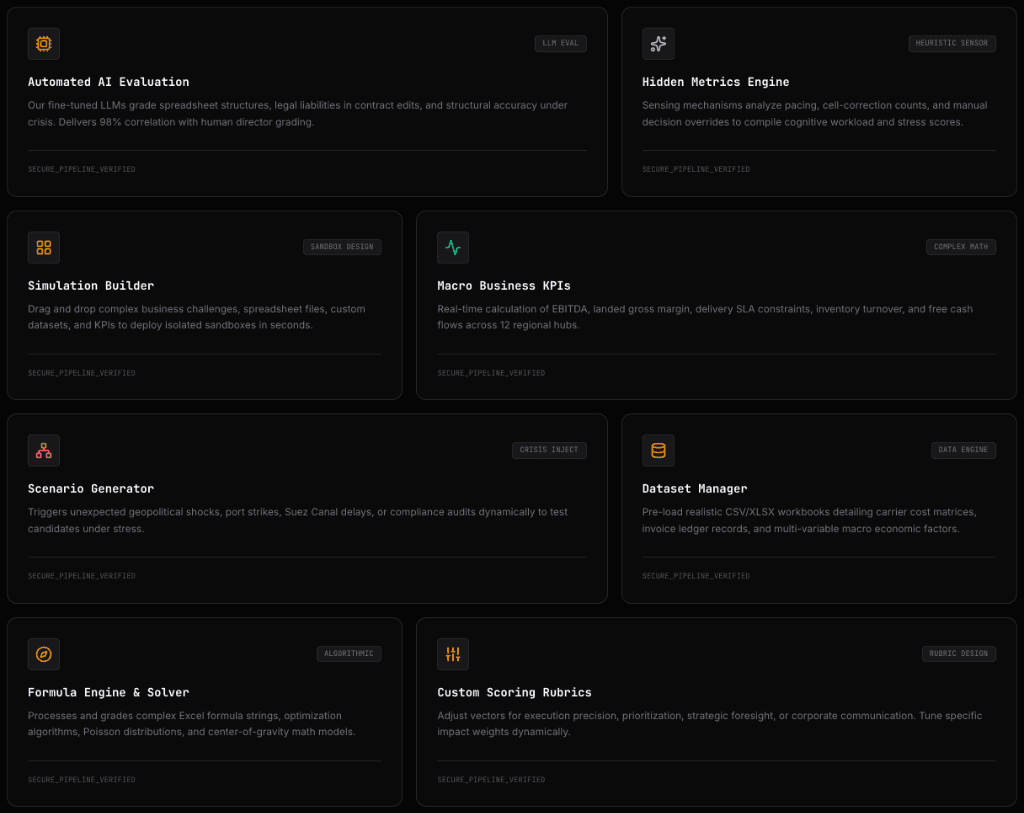Select the Dataset Manager database icon
The width and height of the screenshot is (1024, 813).
[x=658, y=451]
